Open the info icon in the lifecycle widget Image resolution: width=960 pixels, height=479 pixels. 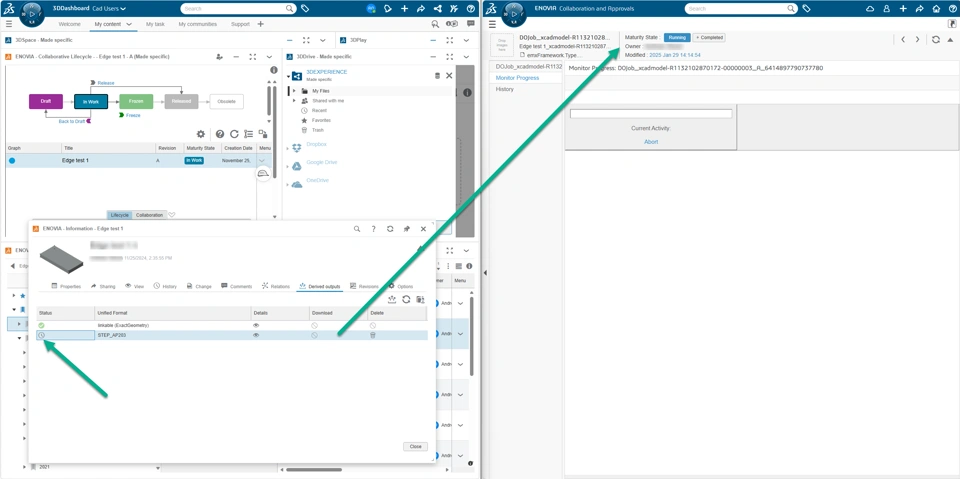pos(274,70)
